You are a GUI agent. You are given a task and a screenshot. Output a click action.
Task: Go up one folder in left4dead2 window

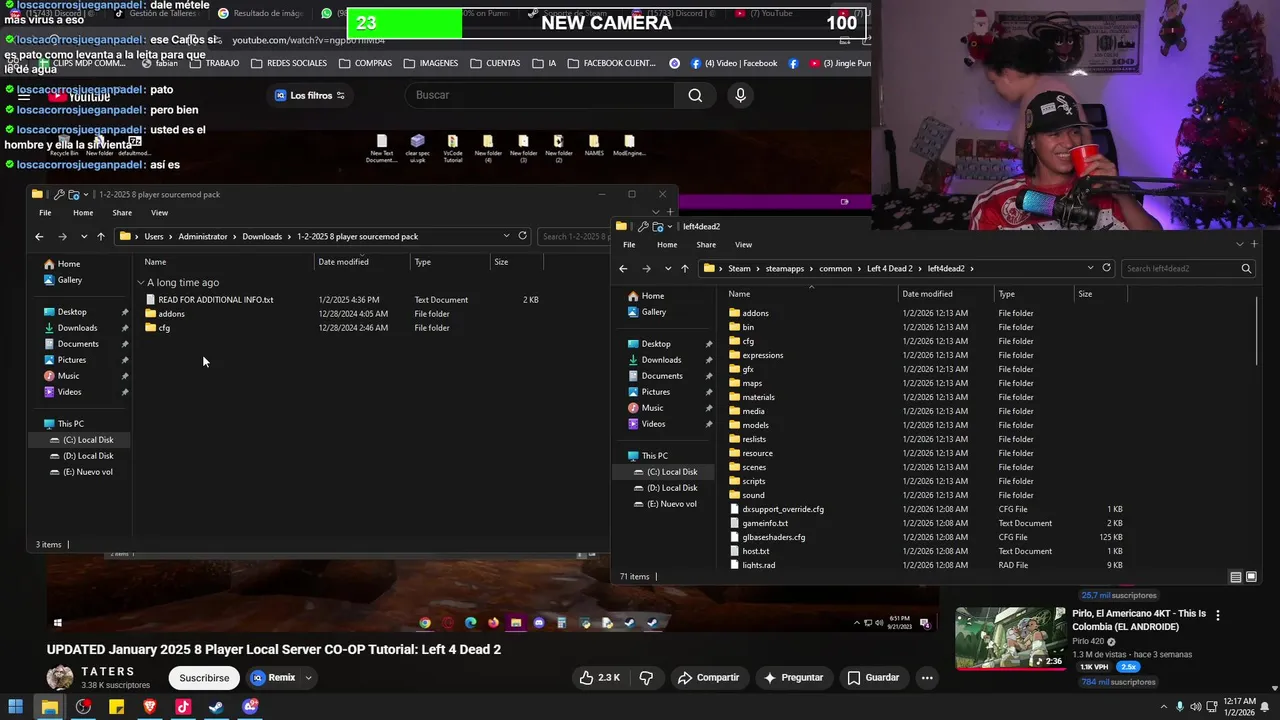(x=684, y=269)
